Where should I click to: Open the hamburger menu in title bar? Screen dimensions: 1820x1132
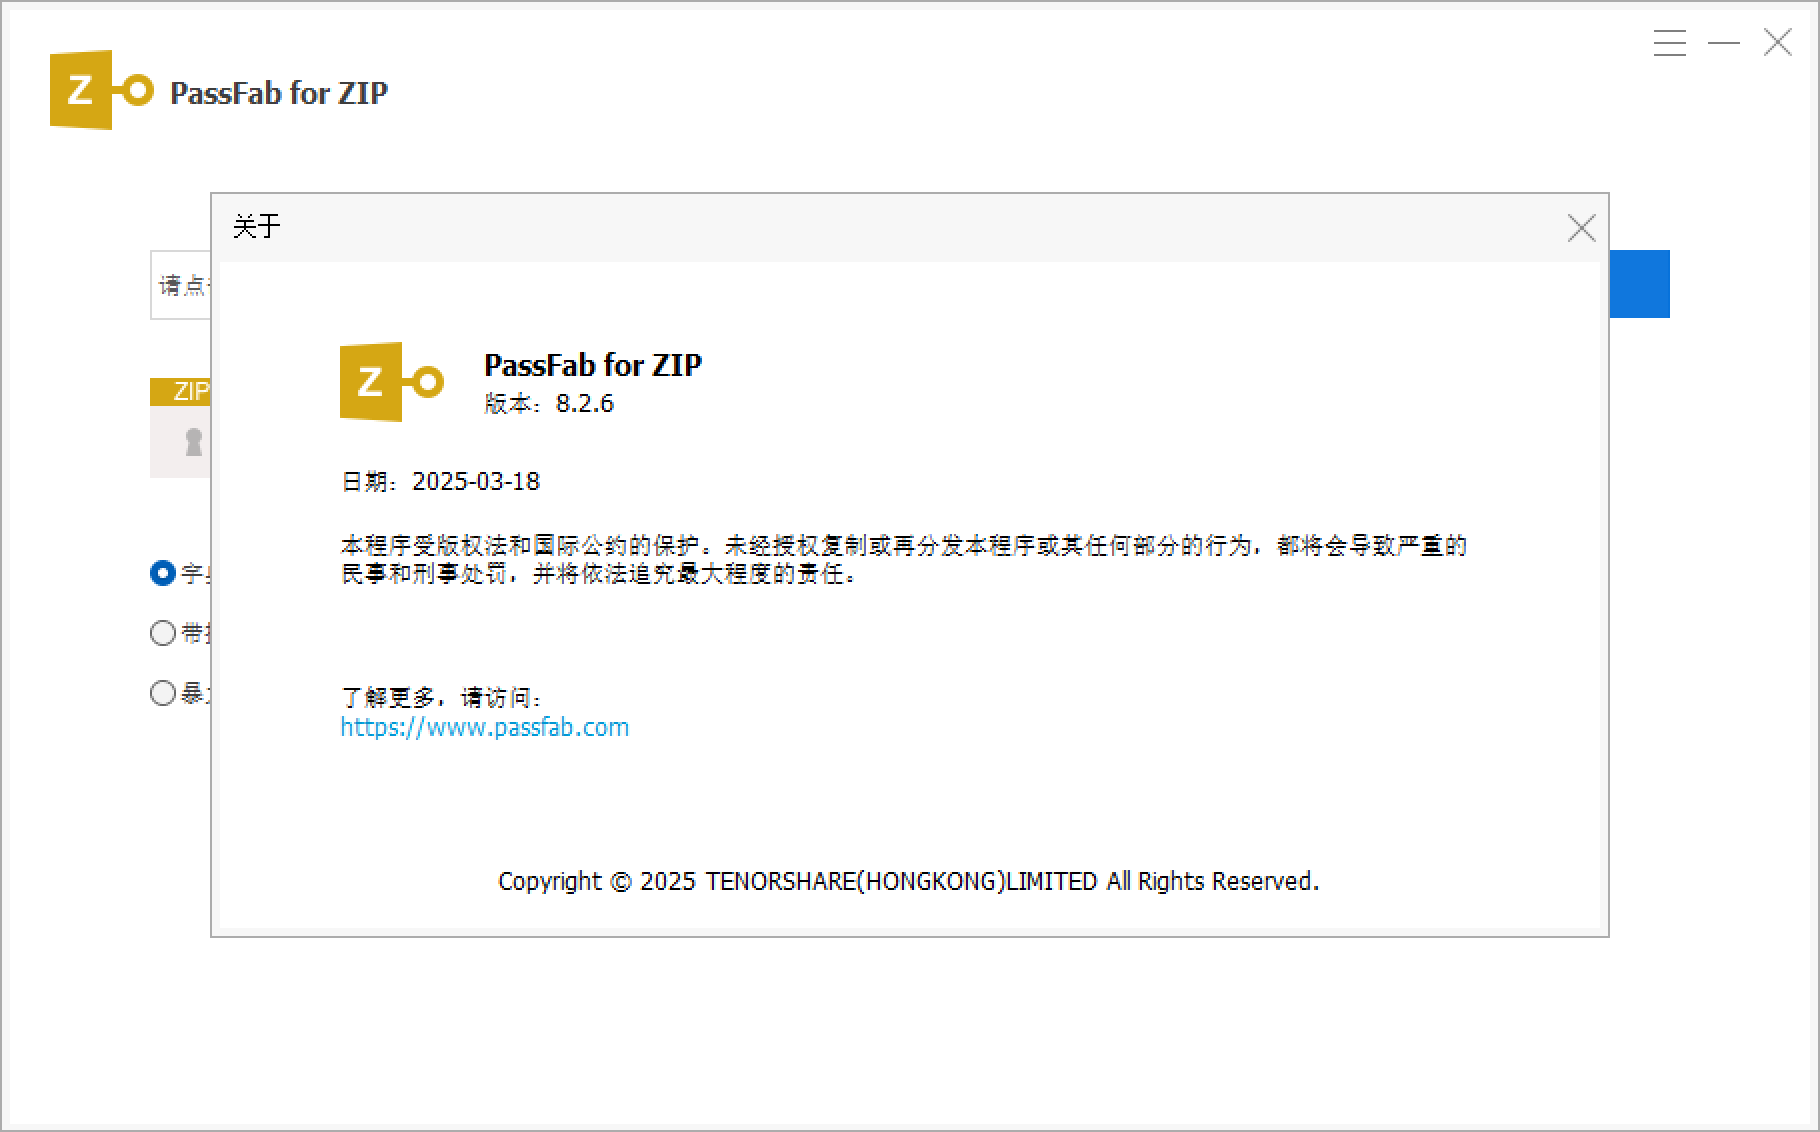point(1669,43)
